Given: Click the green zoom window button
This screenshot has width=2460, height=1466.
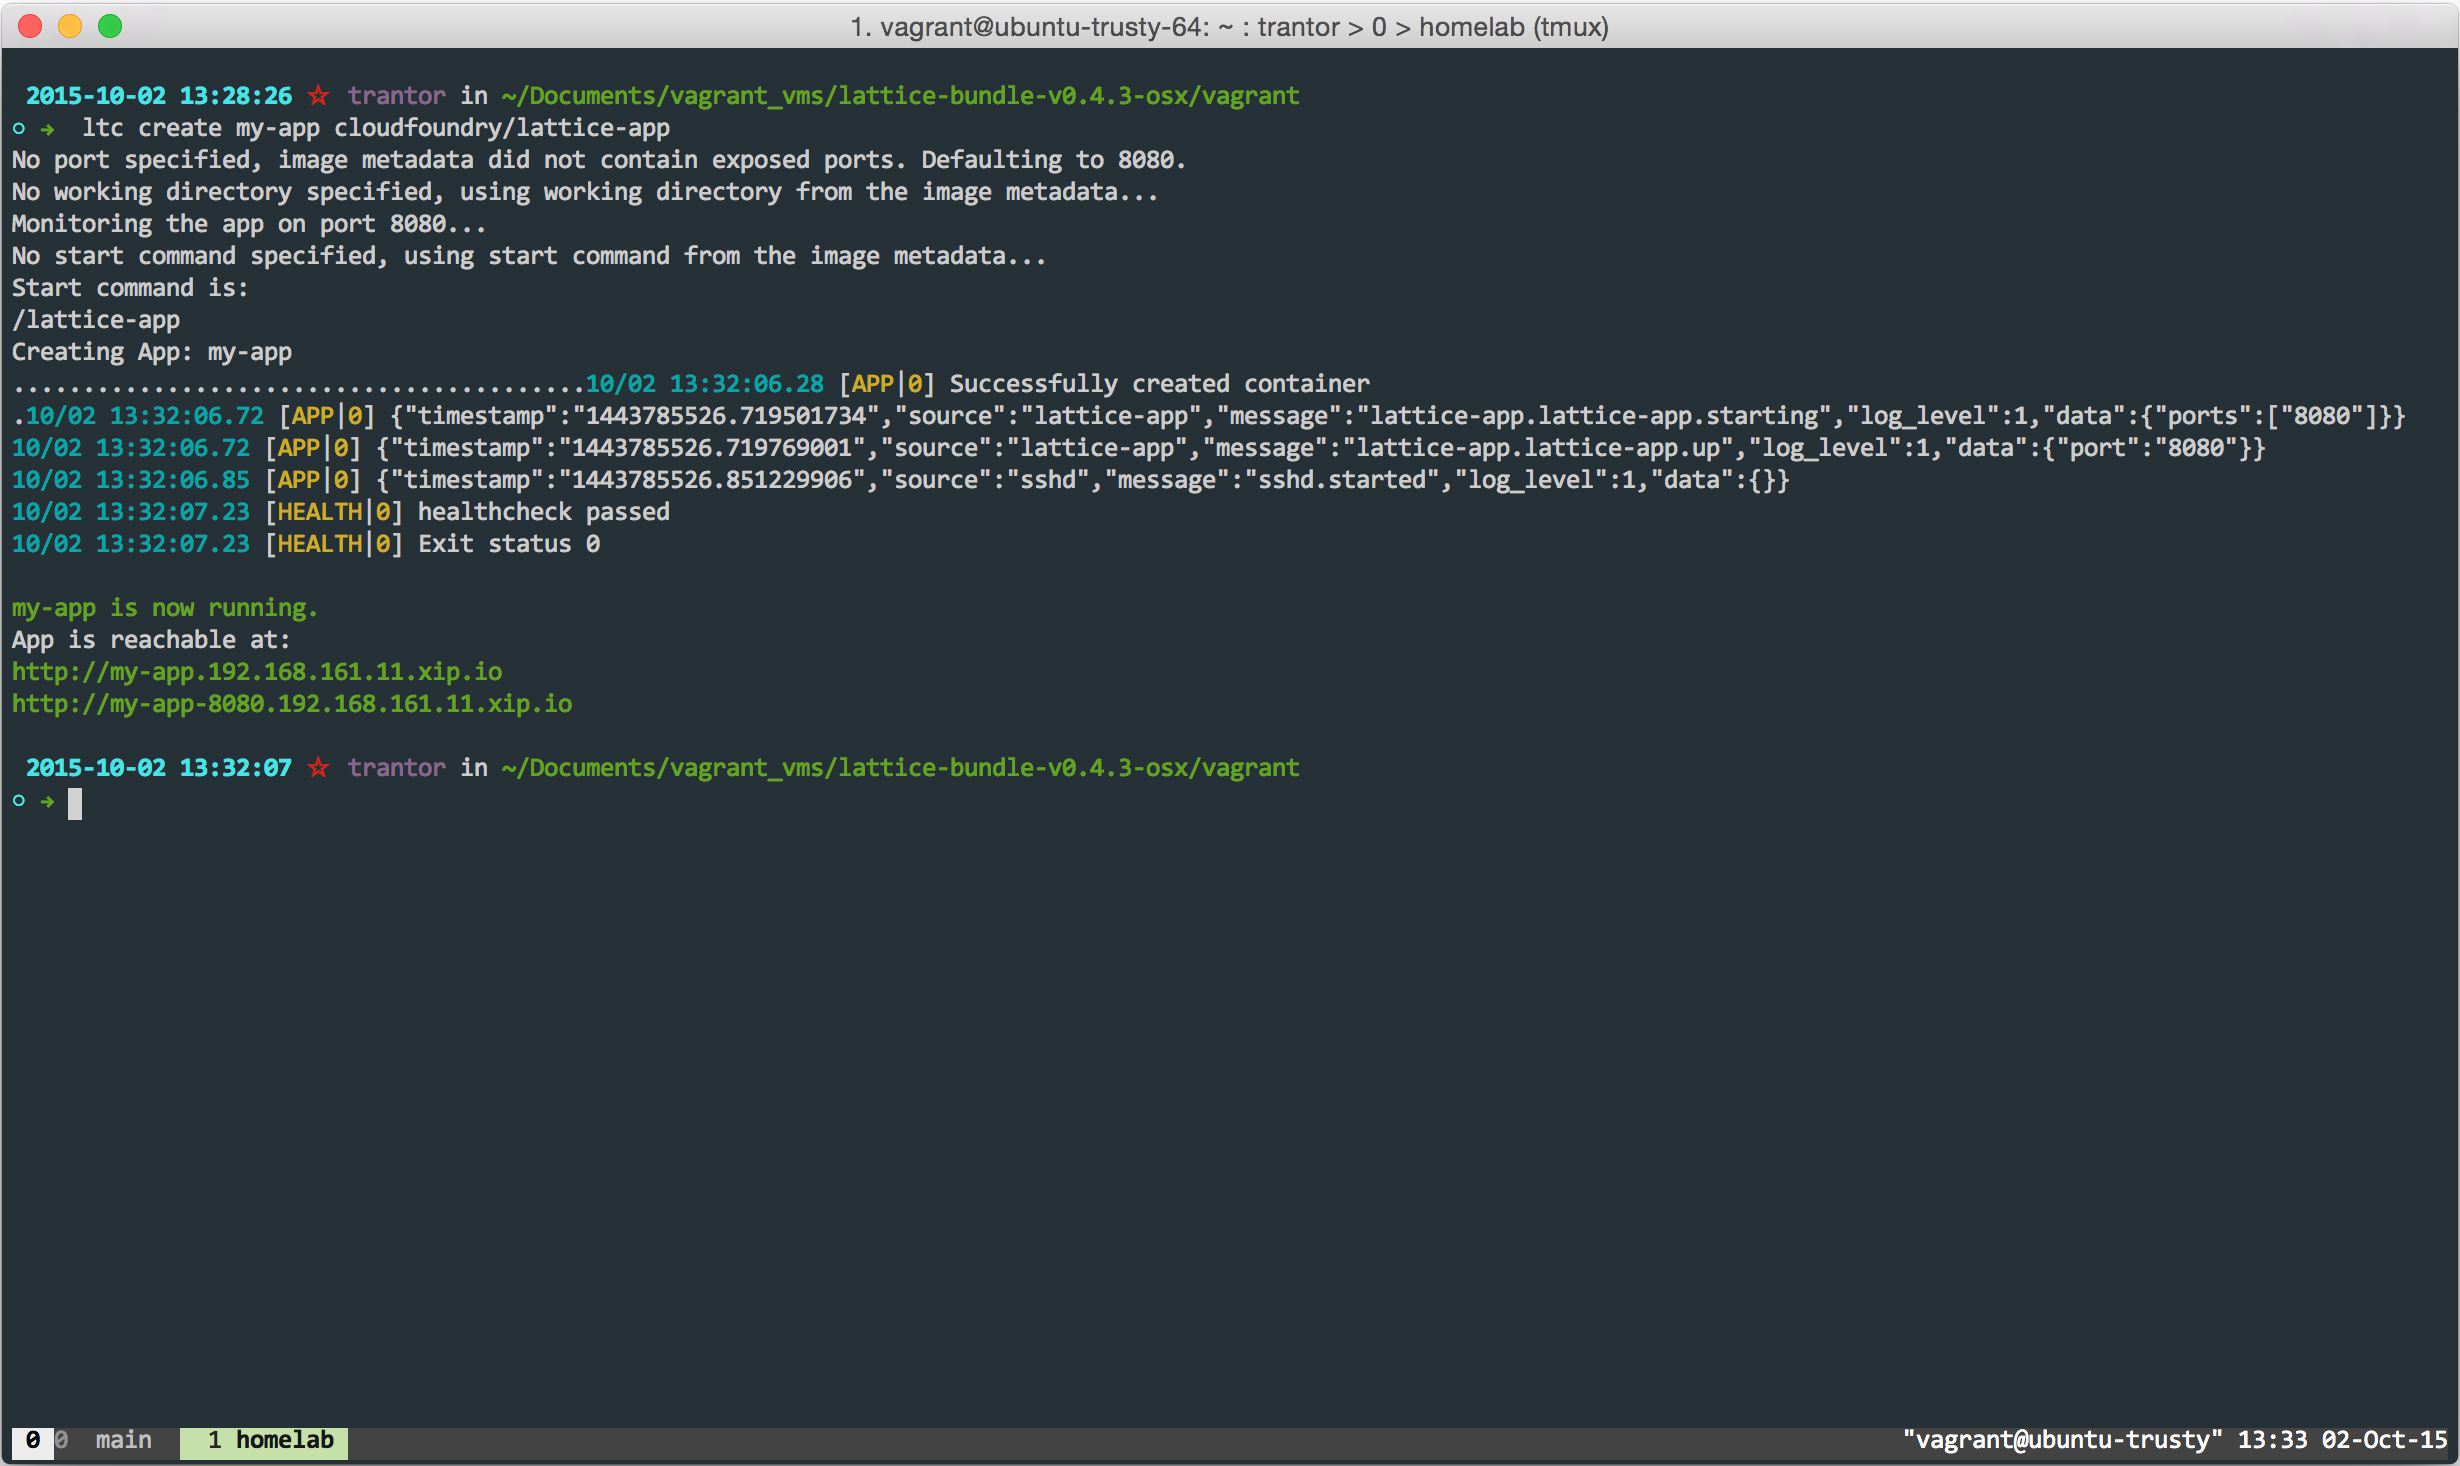Looking at the screenshot, I should (x=110, y=26).
